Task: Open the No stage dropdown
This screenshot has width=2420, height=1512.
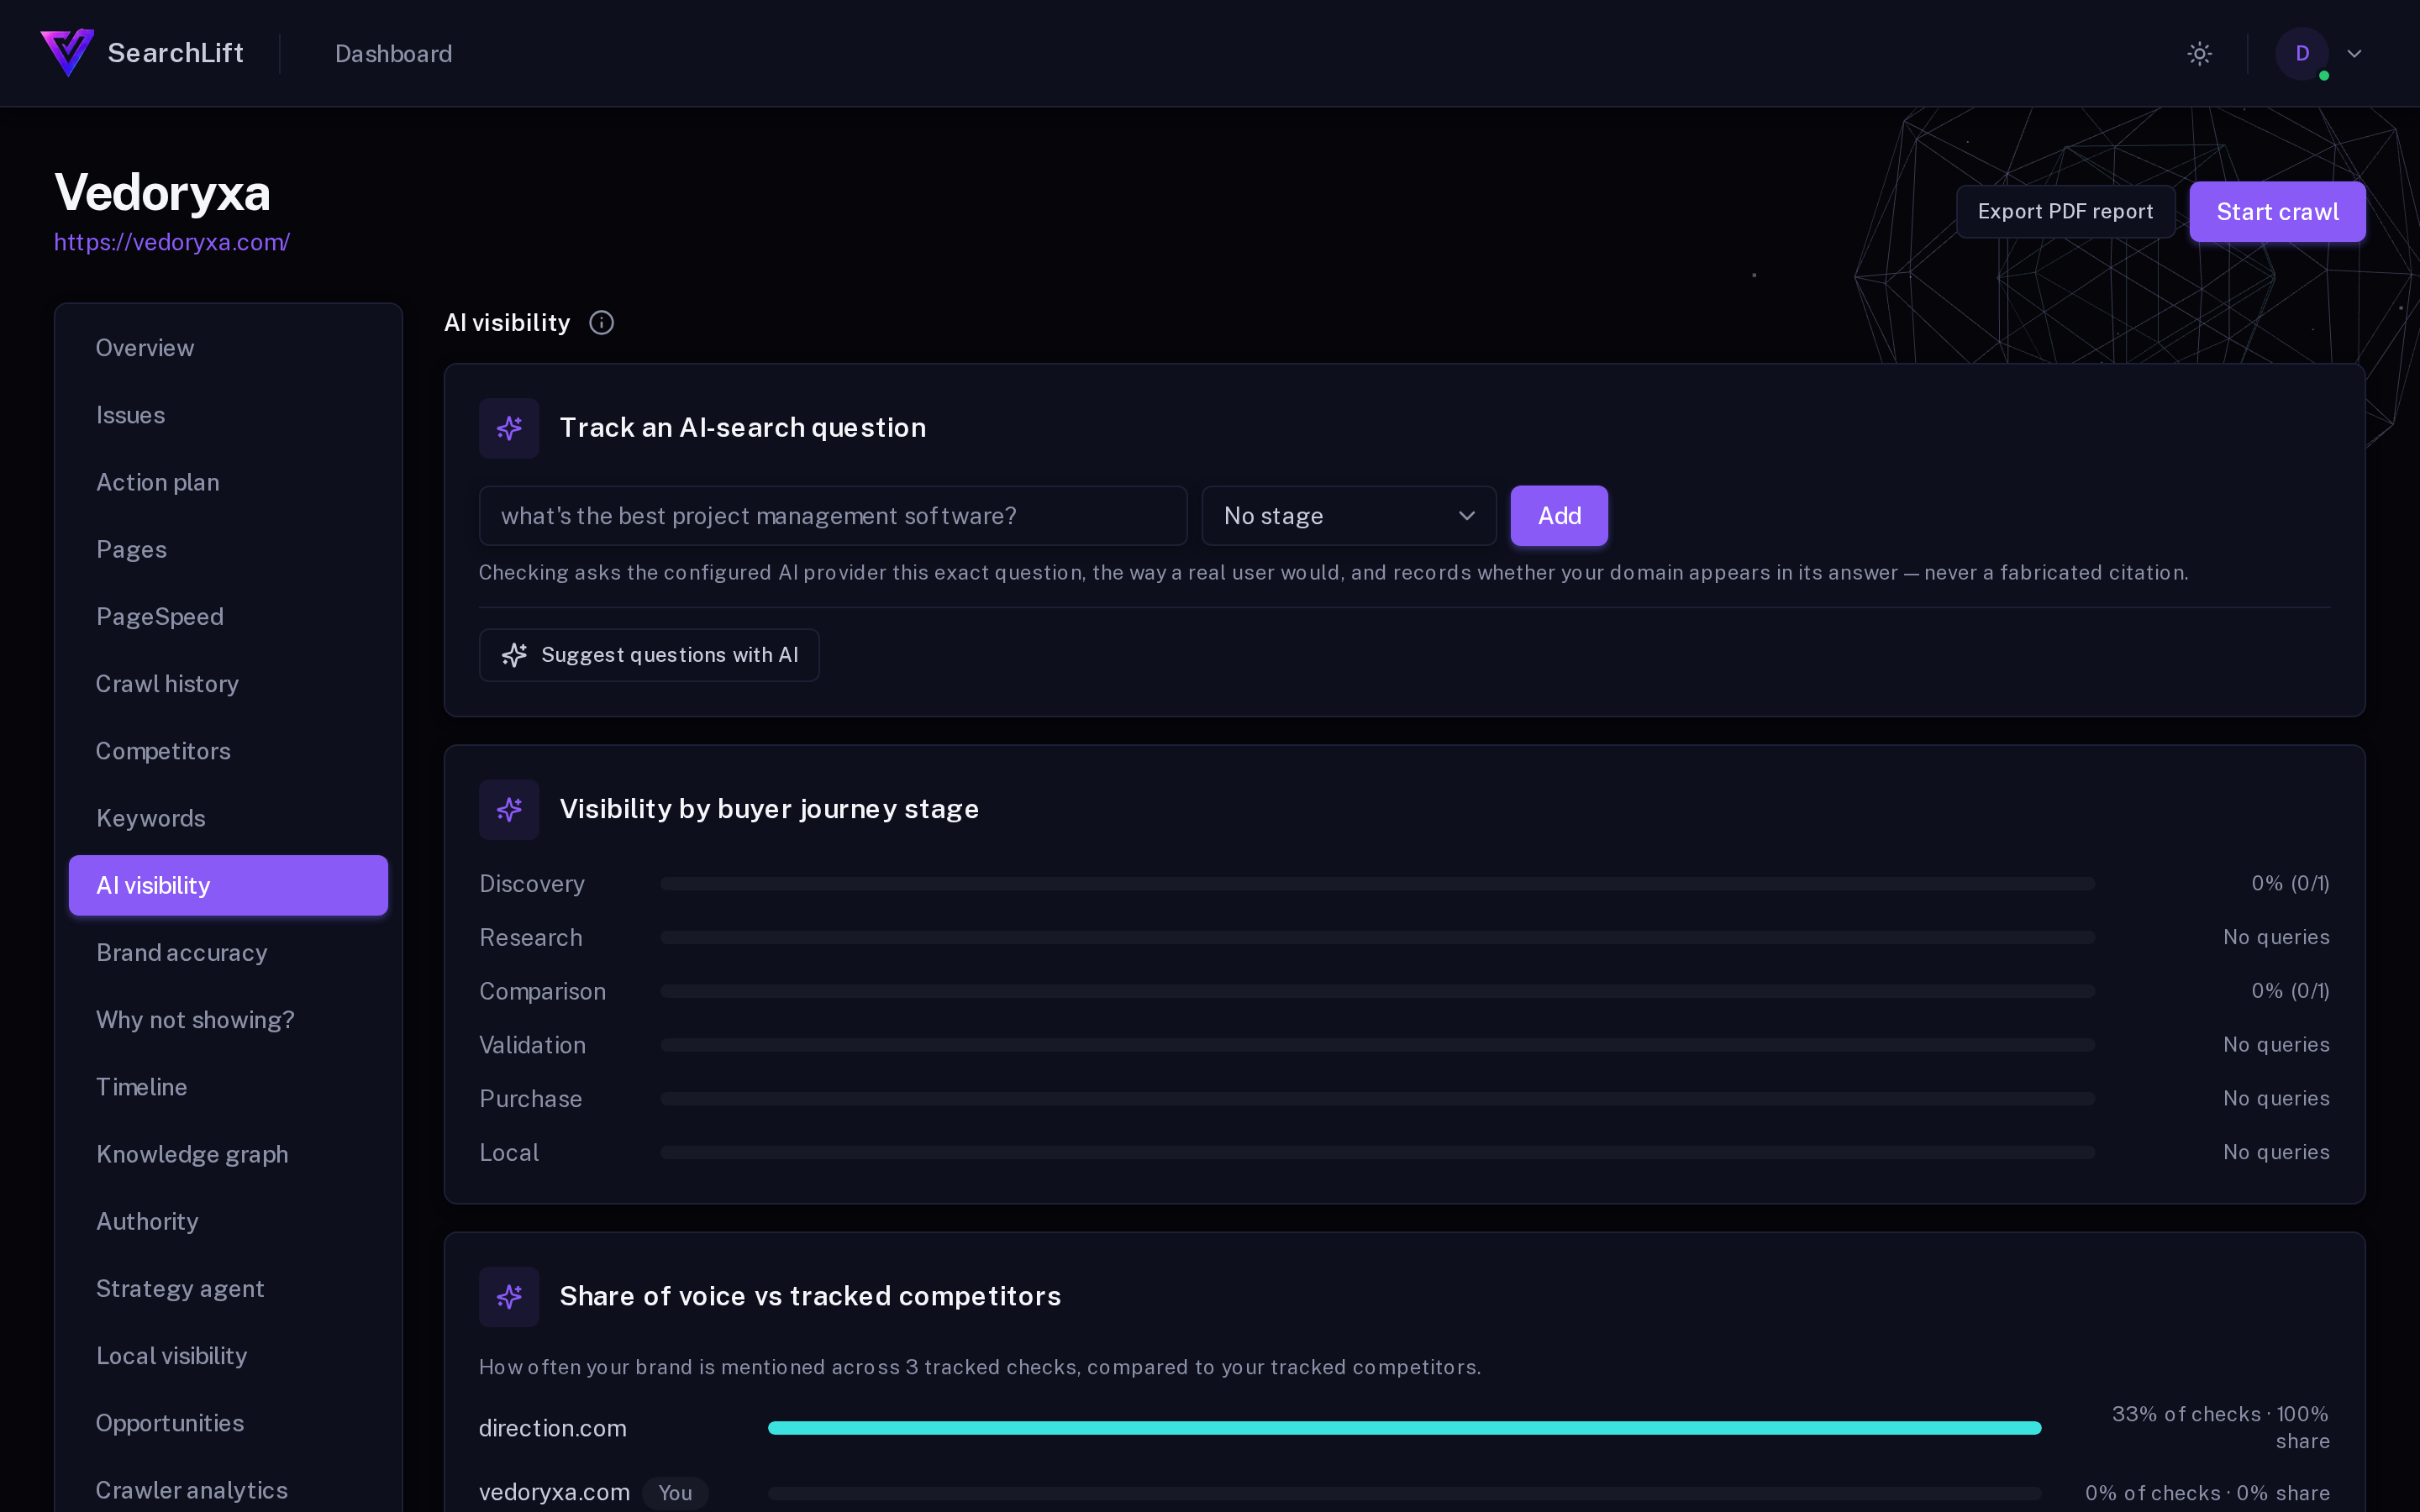Action: pyautogui.click(x=1348, y=516)
